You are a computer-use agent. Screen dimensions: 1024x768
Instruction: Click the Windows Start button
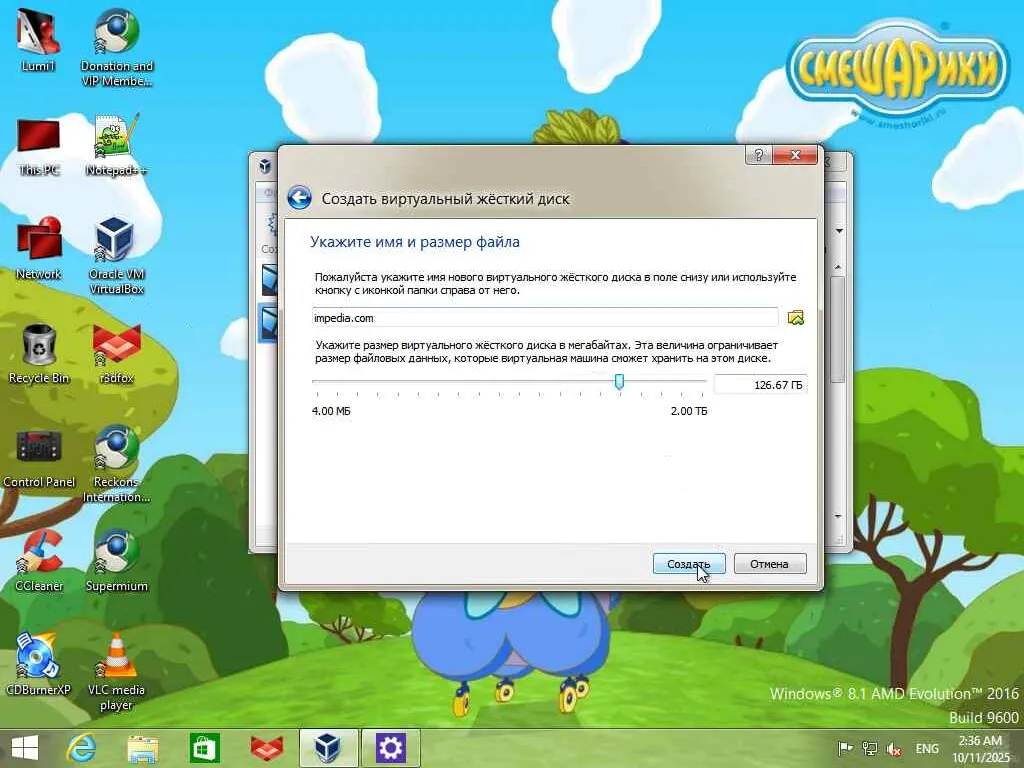click(x=25, y=748)
